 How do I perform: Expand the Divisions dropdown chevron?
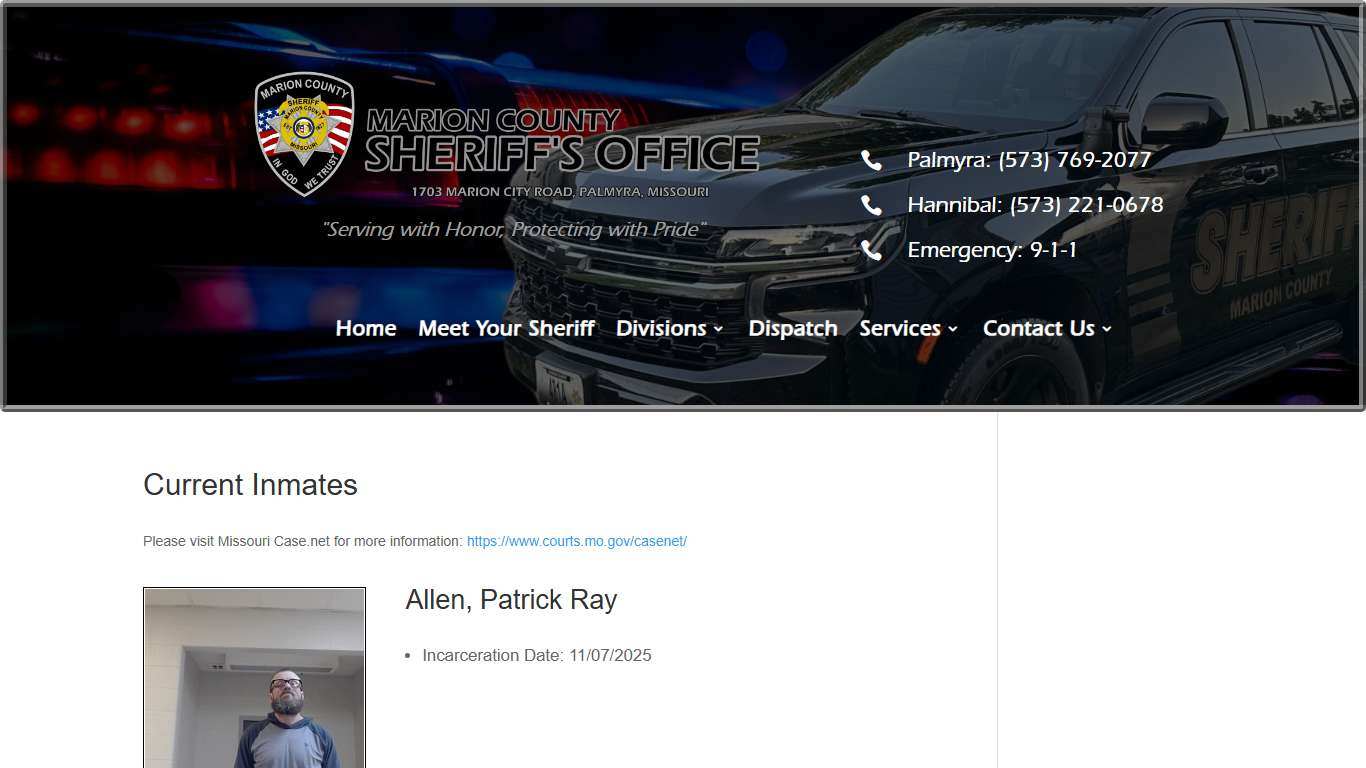click(718, 330)
